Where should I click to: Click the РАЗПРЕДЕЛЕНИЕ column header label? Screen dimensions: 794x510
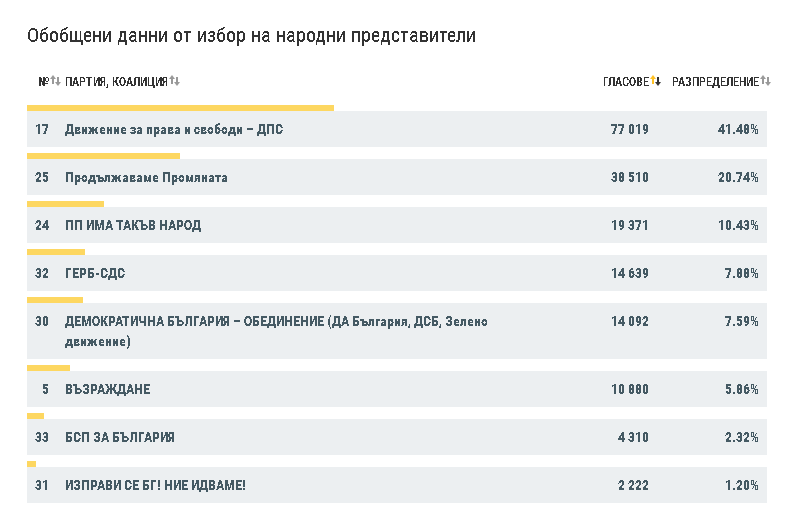click(x=715, y=81)
